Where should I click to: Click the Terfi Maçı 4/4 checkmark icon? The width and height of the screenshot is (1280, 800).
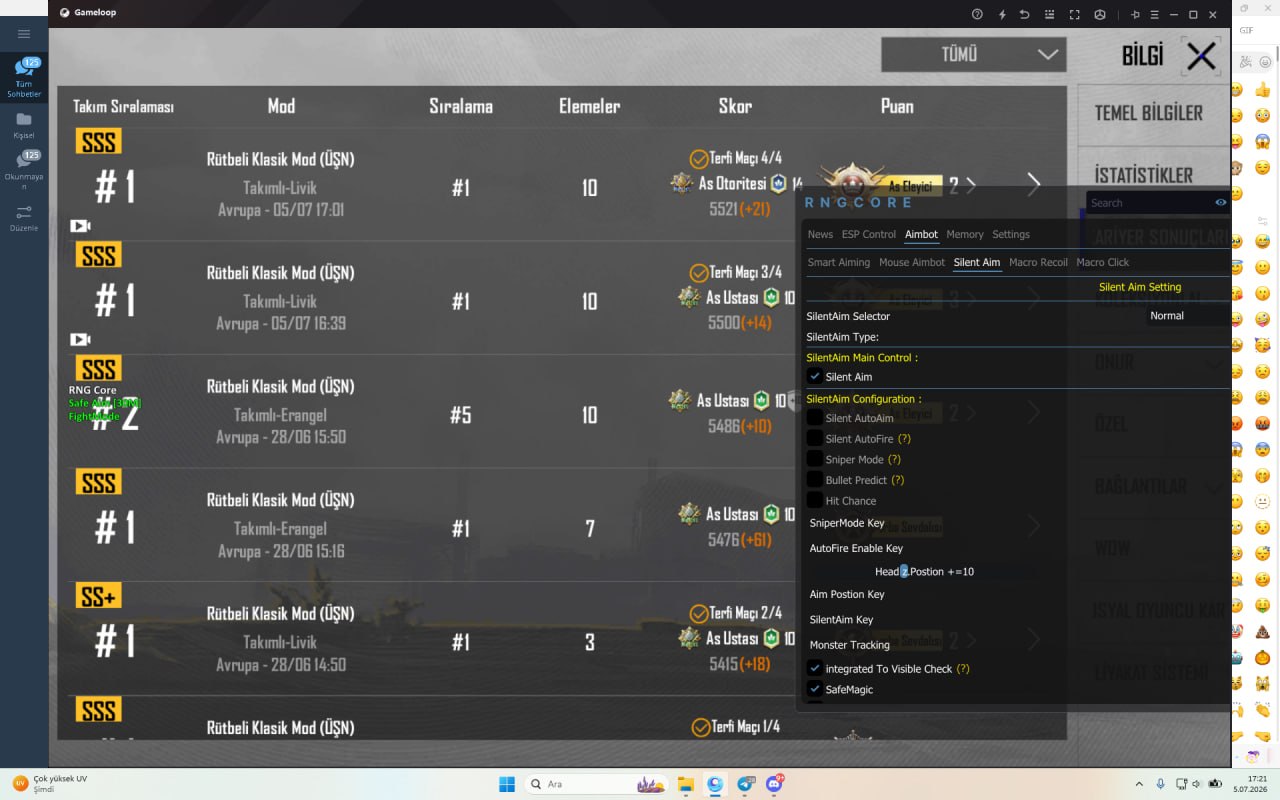[699, 159]
